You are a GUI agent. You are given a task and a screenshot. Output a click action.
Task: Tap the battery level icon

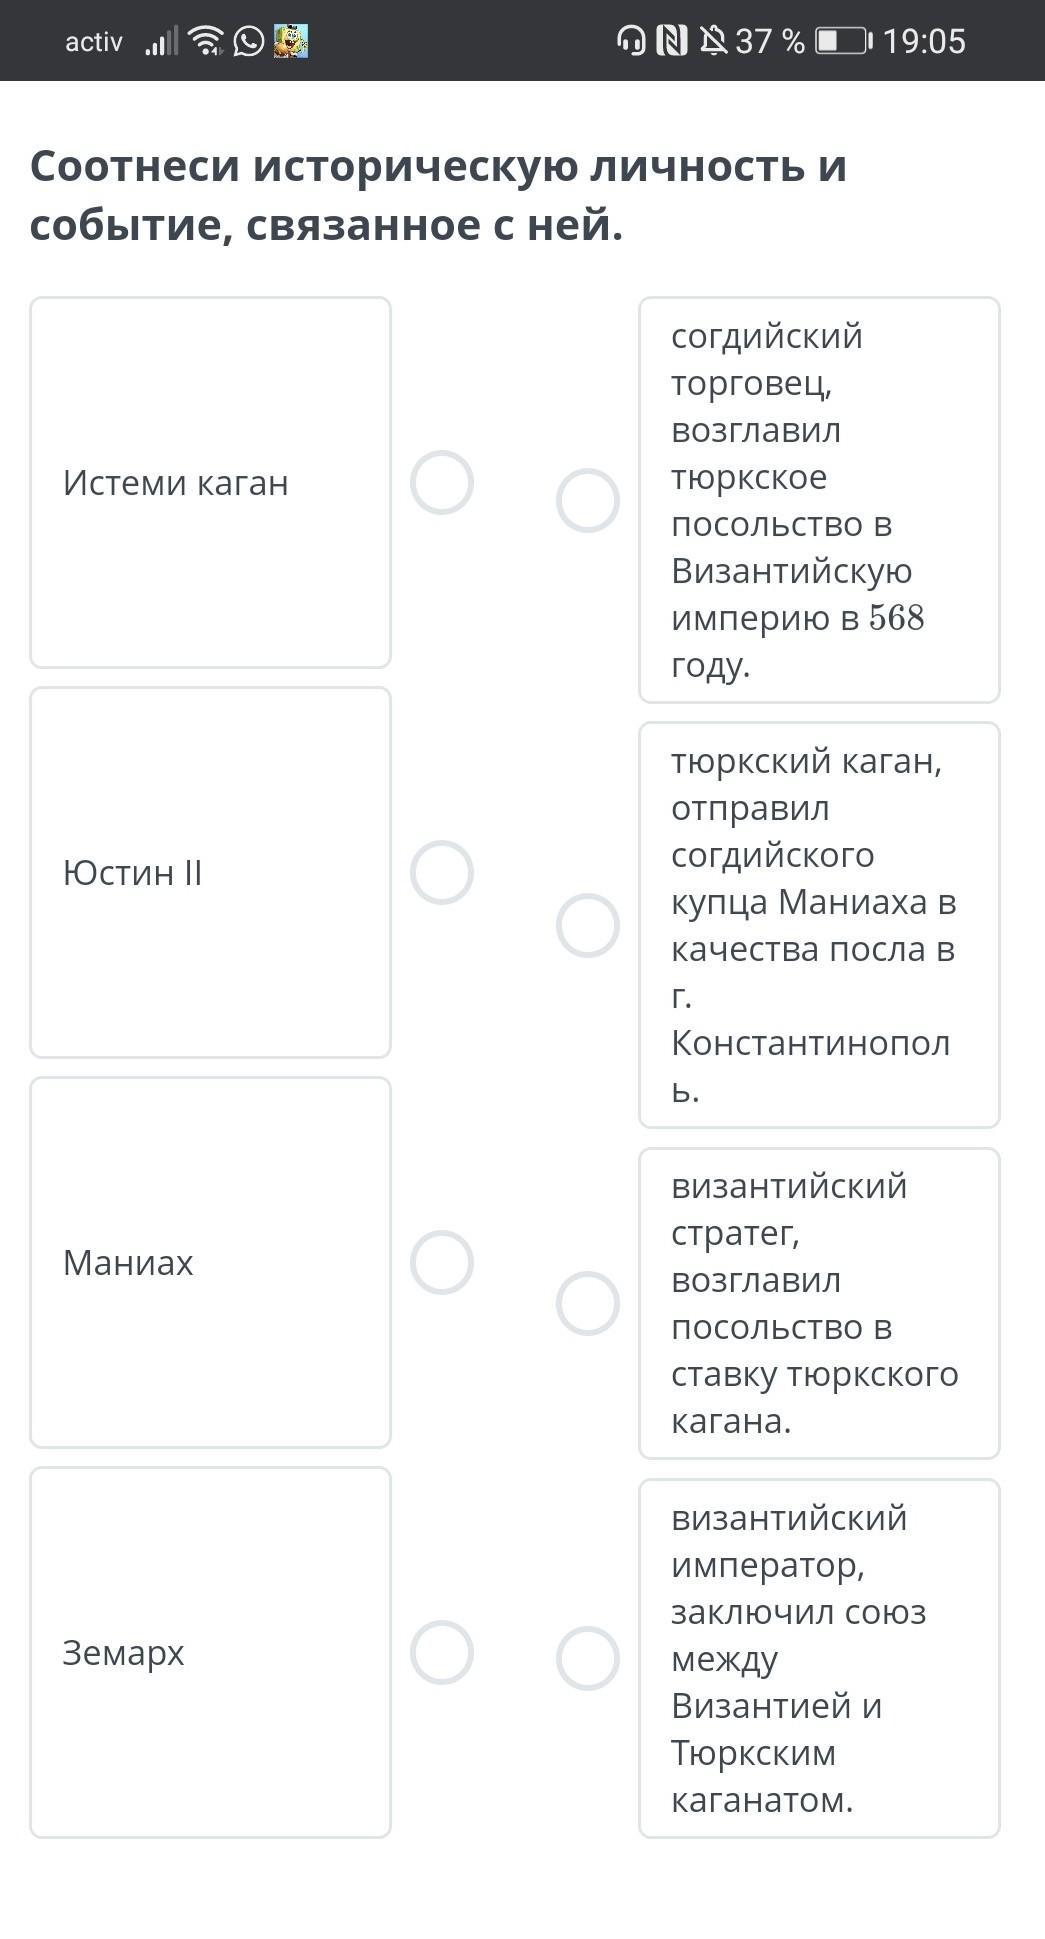(844, 41)
